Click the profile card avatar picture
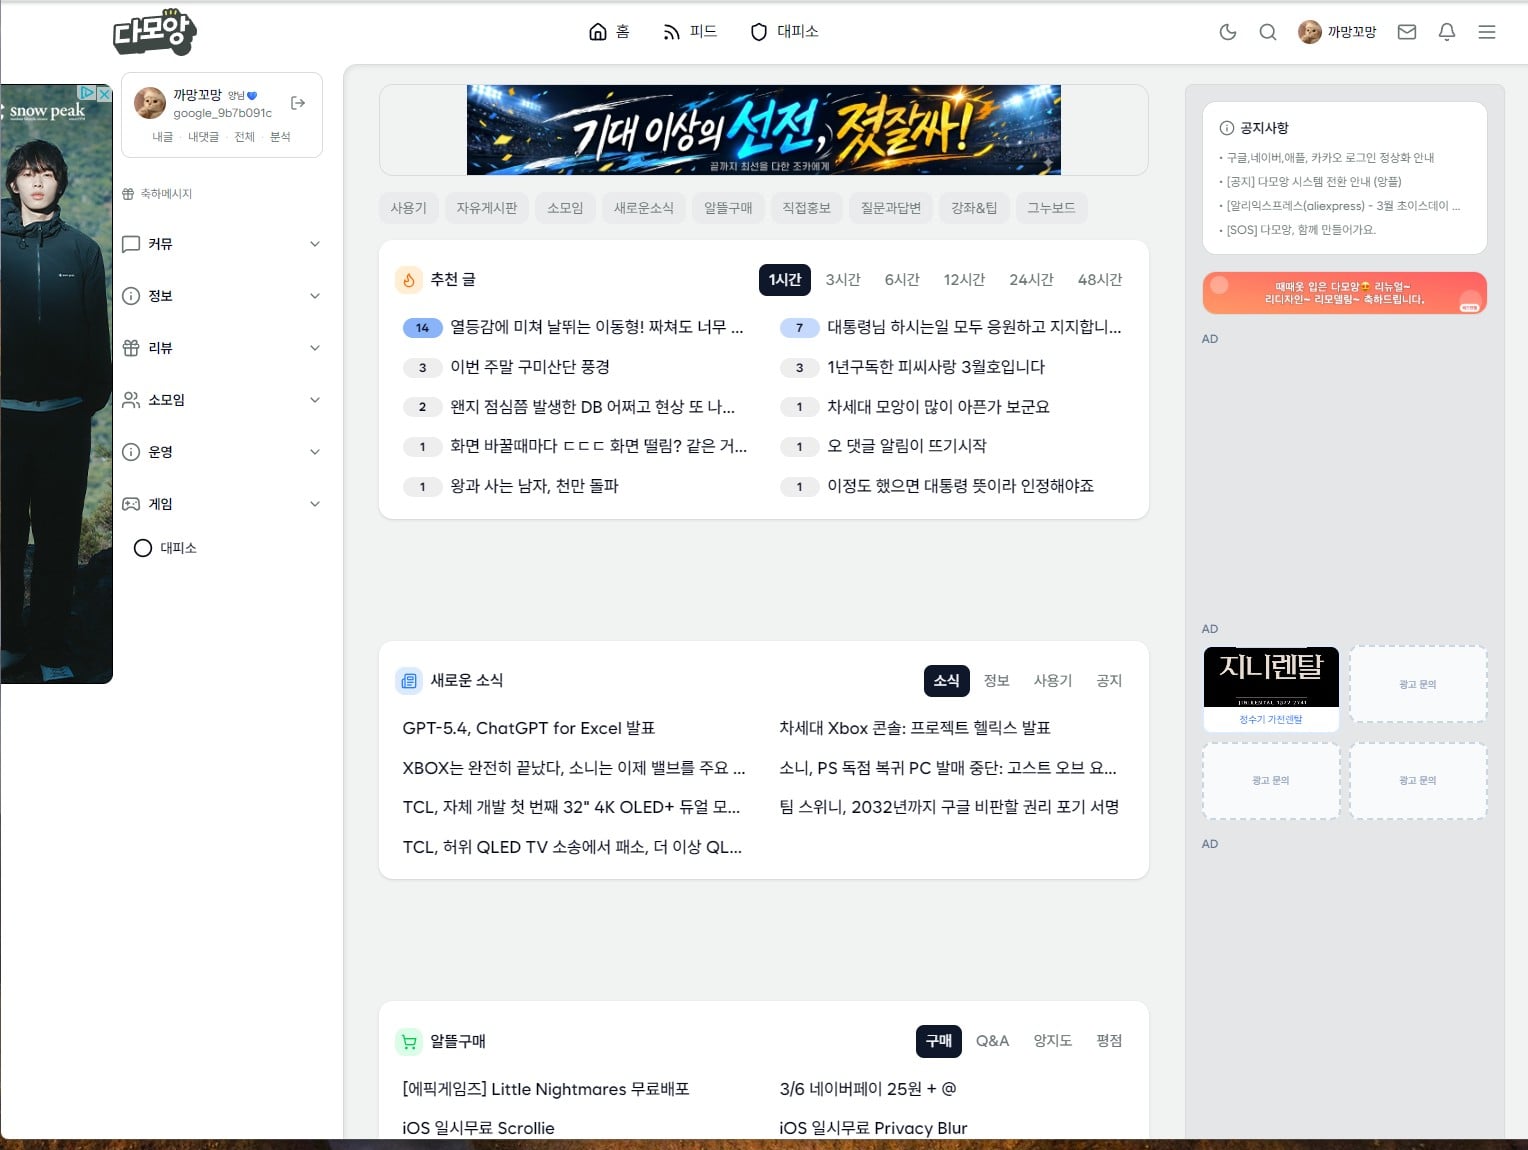 [x=150, y=103]
